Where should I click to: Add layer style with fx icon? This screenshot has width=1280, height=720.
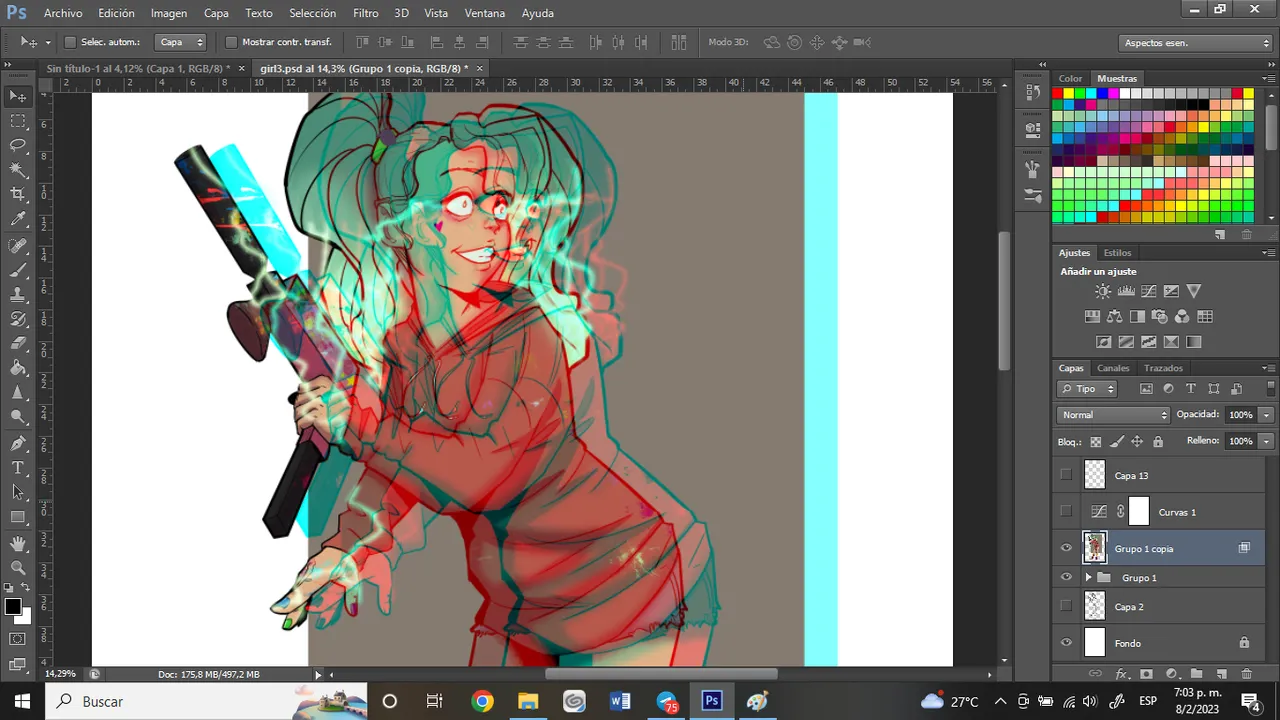pyautogui.click(x=1121, y=674)
